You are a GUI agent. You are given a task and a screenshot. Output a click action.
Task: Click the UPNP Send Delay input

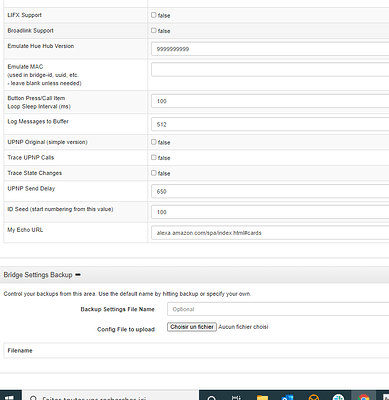click(x=270, y=191)
